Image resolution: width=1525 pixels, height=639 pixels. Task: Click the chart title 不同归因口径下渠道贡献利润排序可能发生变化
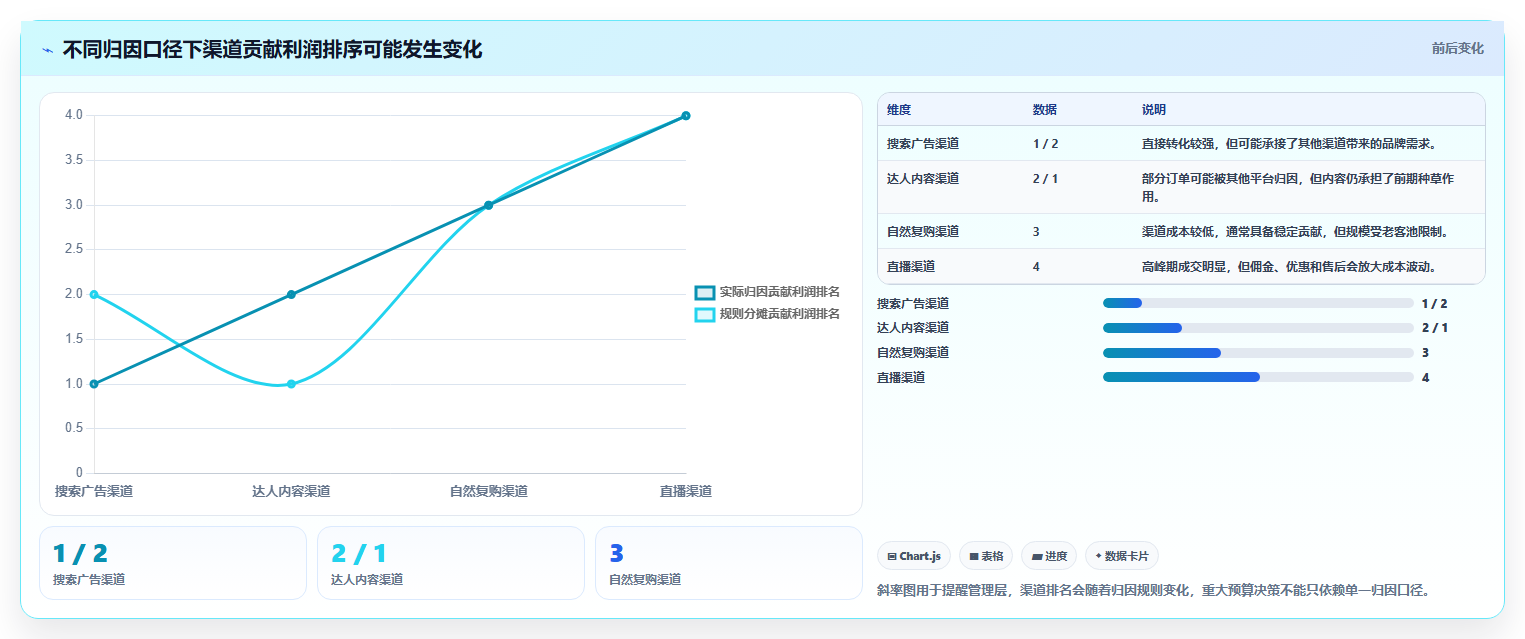[x=272, y=50]
